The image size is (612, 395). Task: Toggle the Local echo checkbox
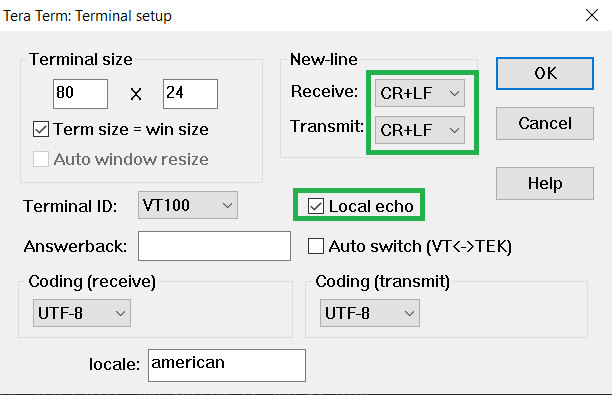(316, 206)
